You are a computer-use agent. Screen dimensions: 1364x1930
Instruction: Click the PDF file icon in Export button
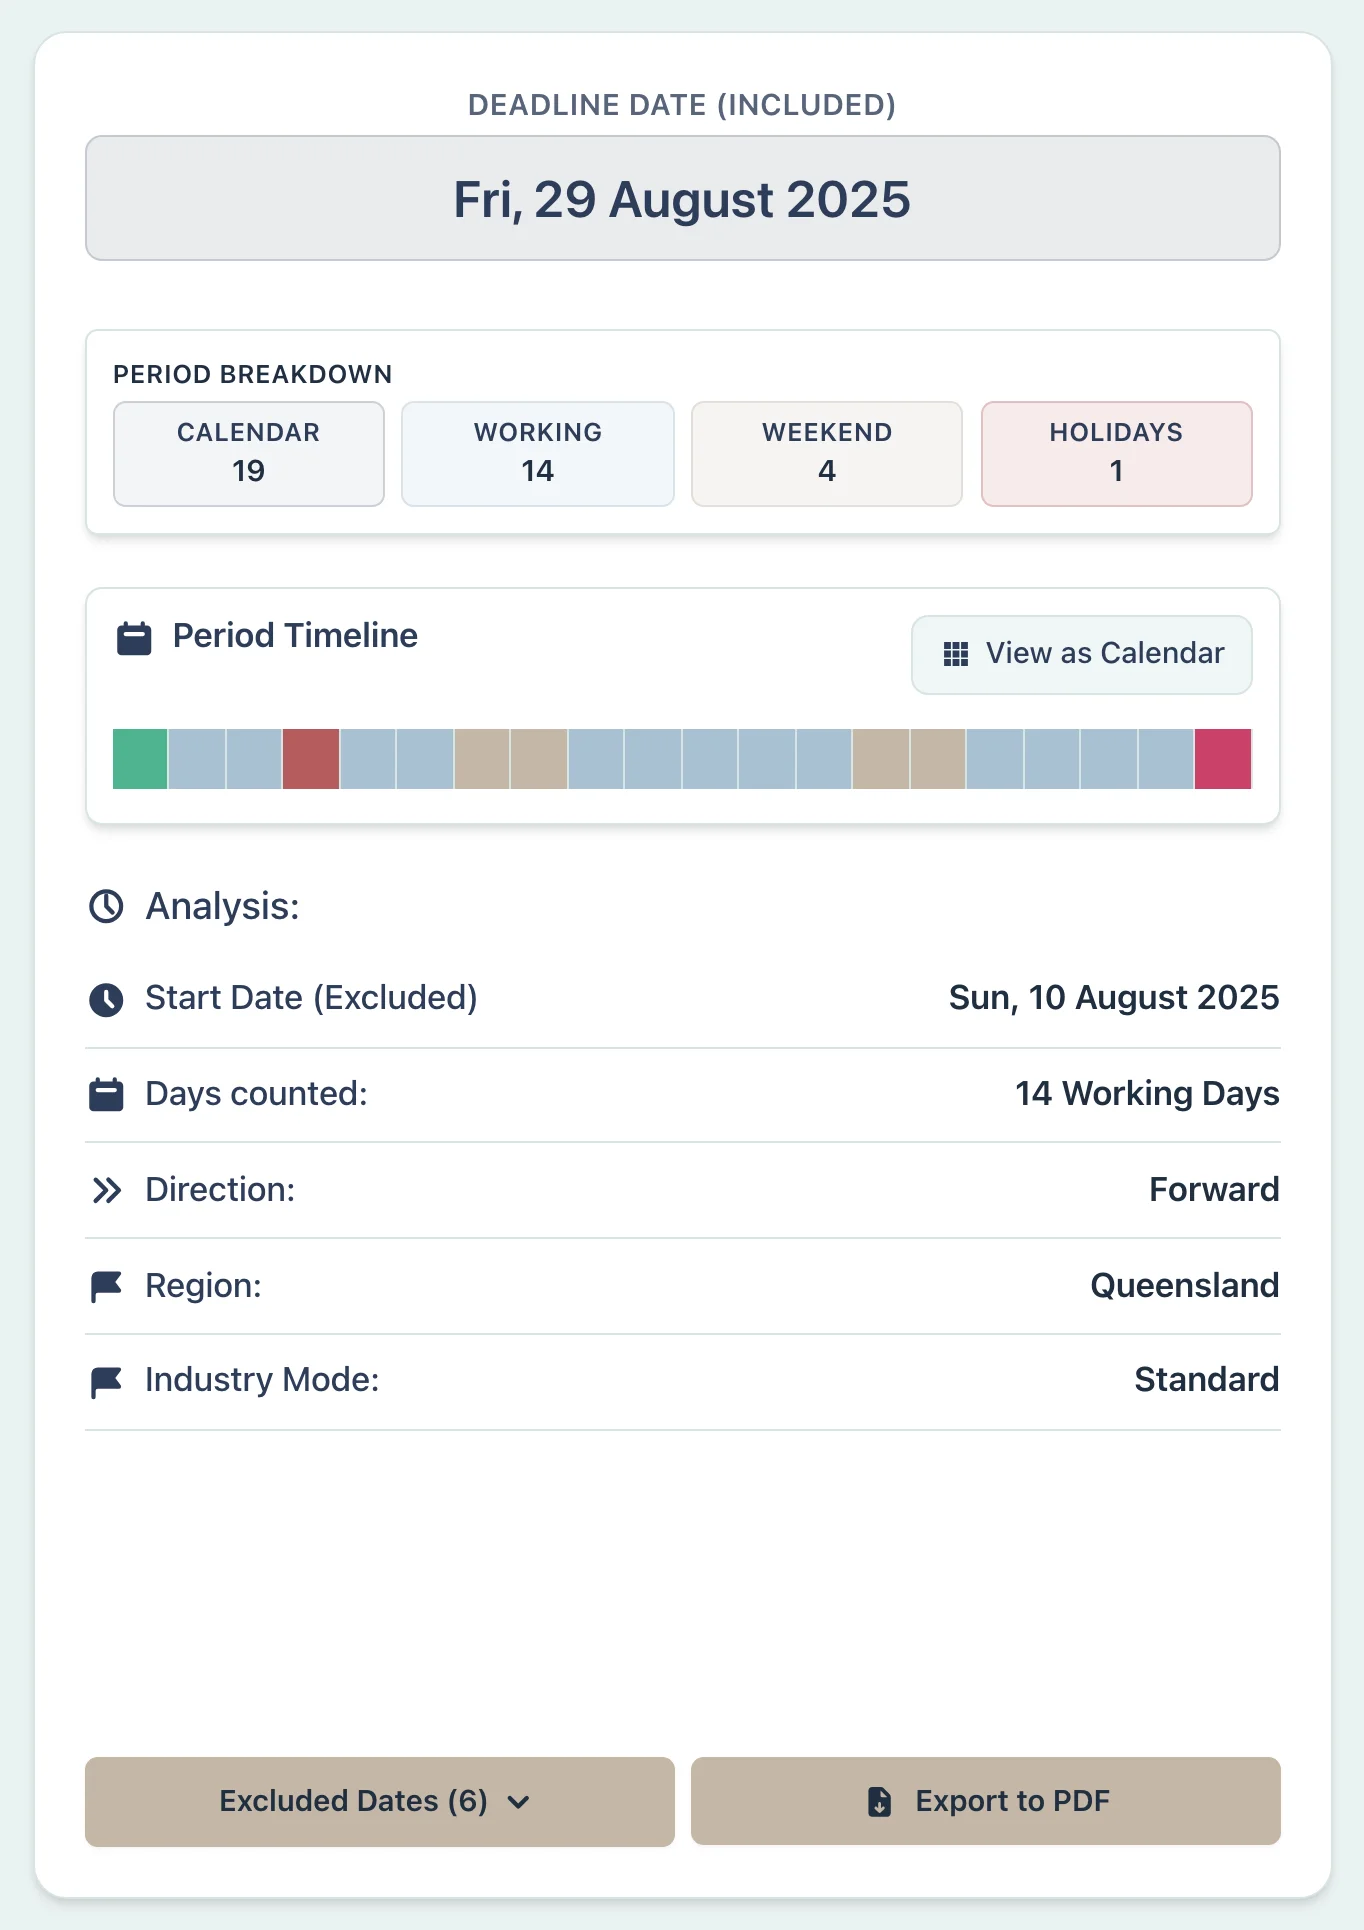coord(879,1801)
